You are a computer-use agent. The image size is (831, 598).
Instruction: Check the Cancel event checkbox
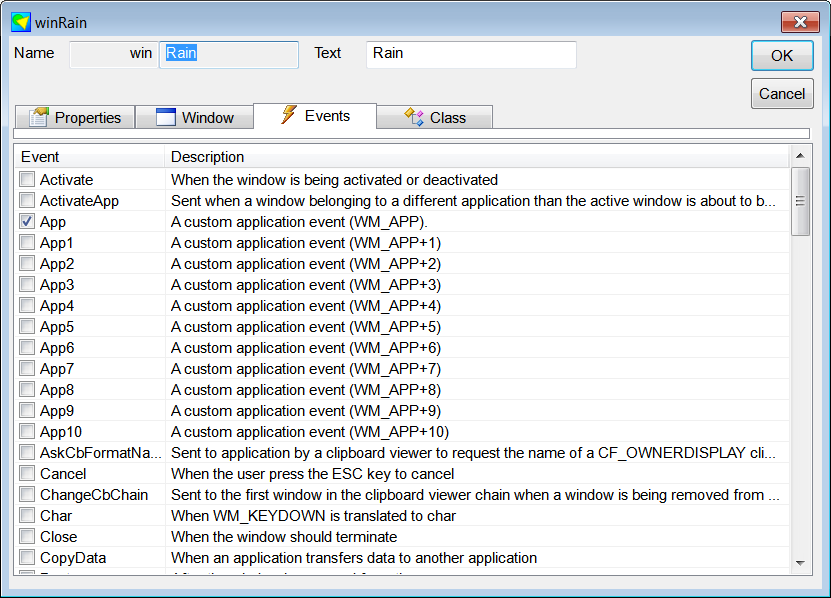point(27,473)
